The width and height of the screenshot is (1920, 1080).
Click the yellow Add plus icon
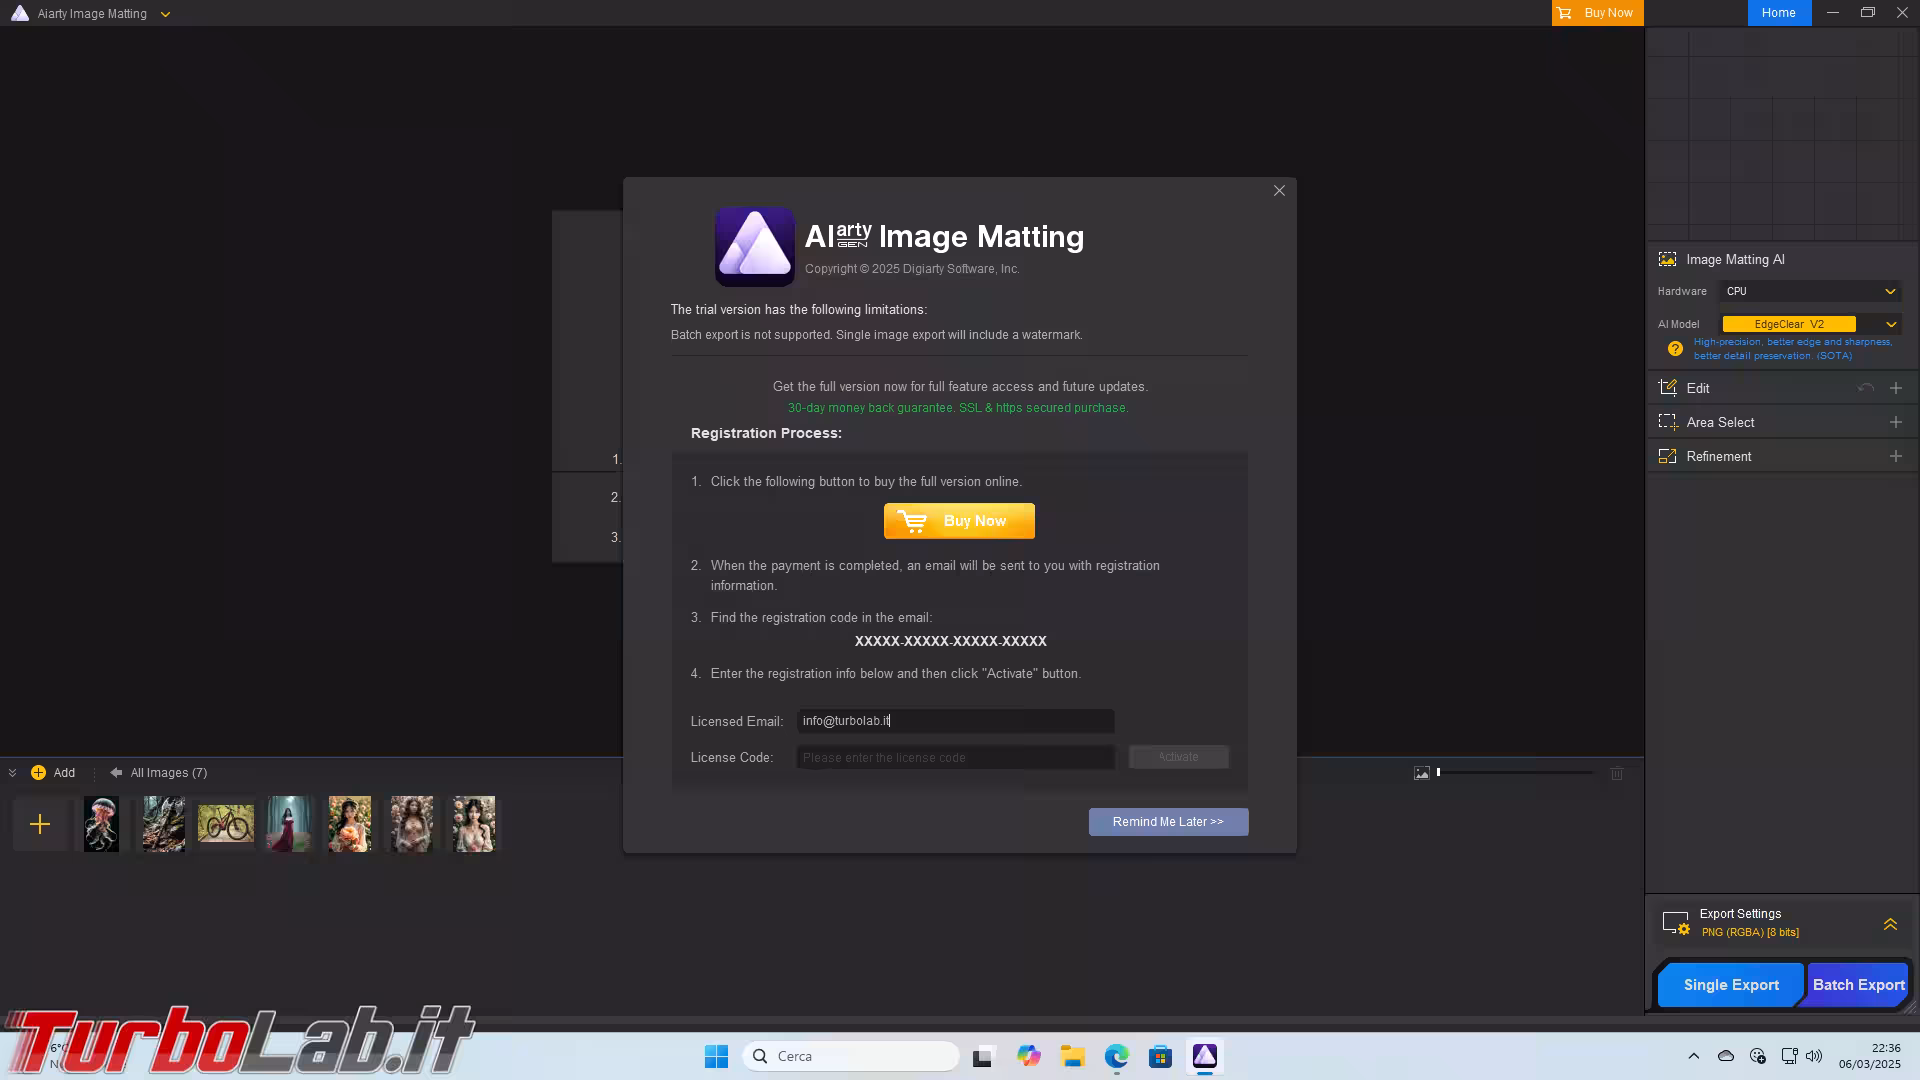[38, 773]
